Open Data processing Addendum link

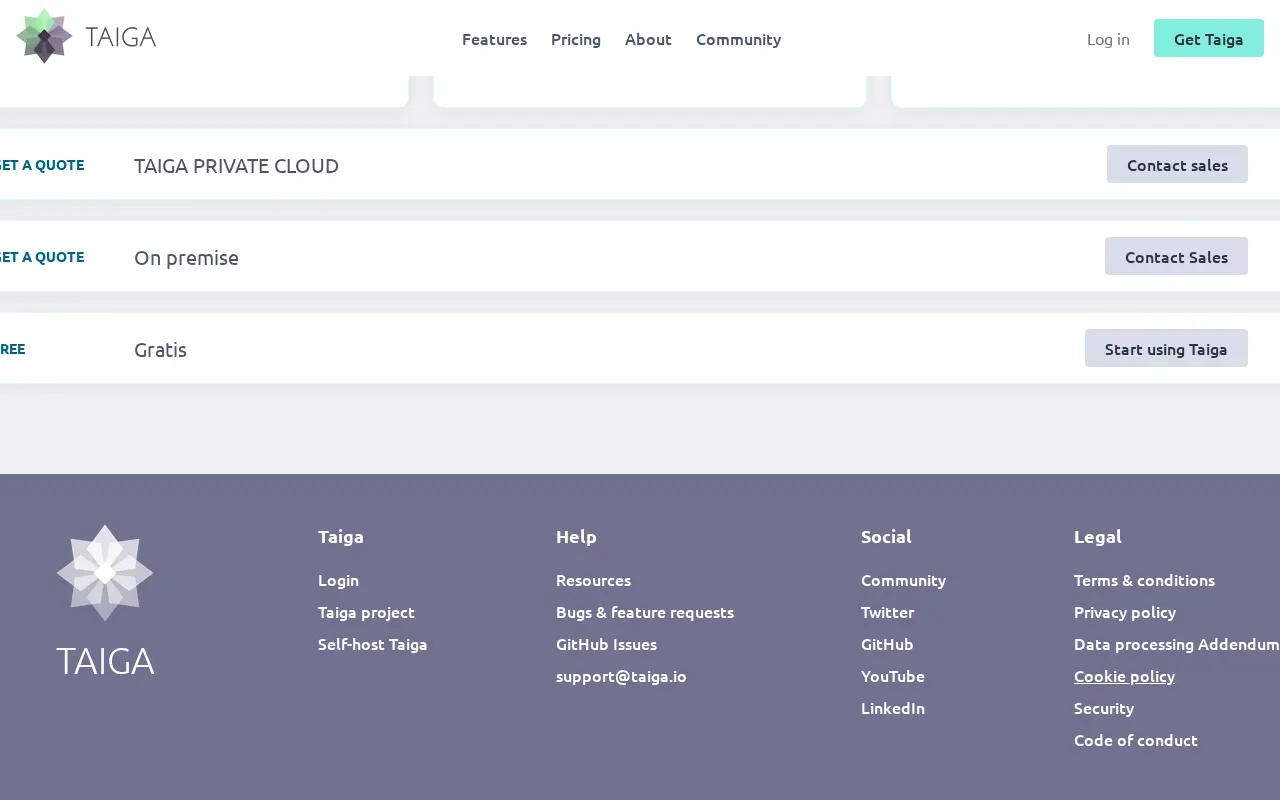coord(1176,644)
